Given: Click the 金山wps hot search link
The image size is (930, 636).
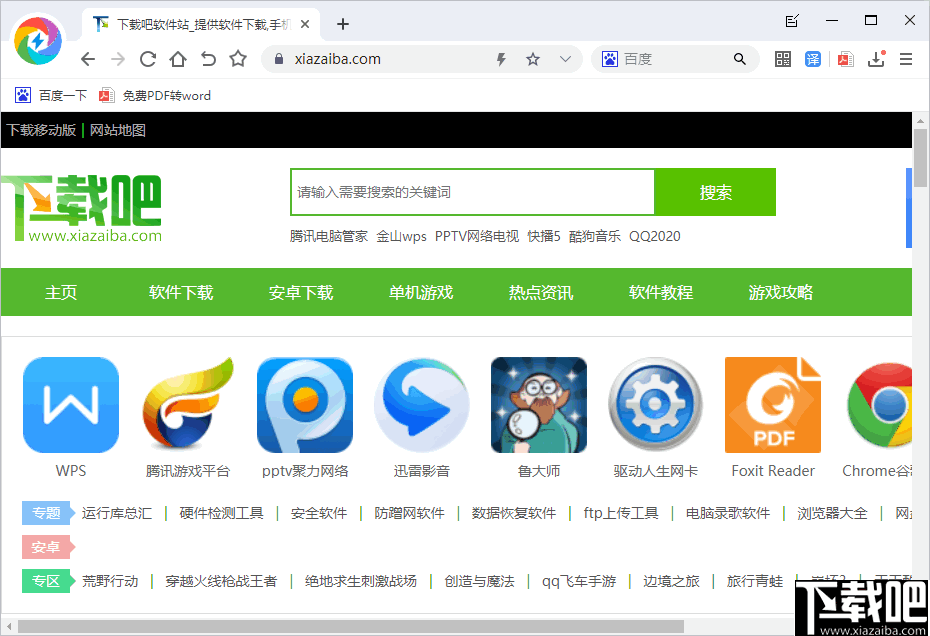Looking at the screenshot, I should pyautogui.click(x=402, y=236).
